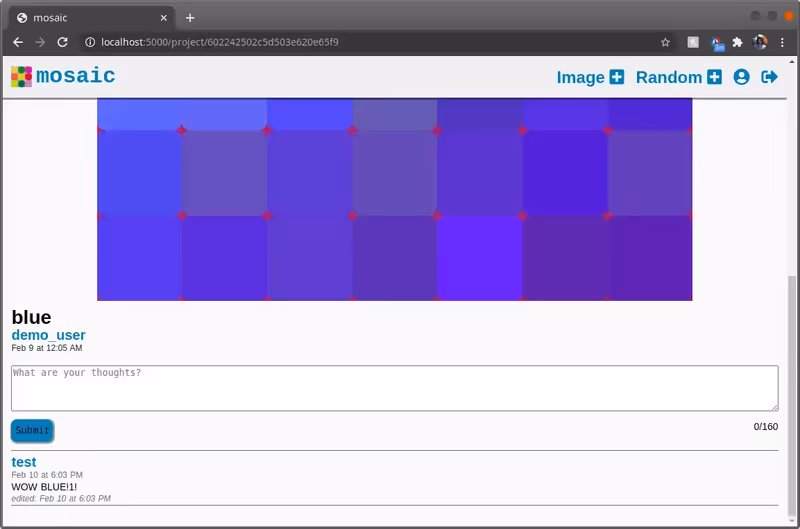Open commenter test's profile link

tap(24, 462)
